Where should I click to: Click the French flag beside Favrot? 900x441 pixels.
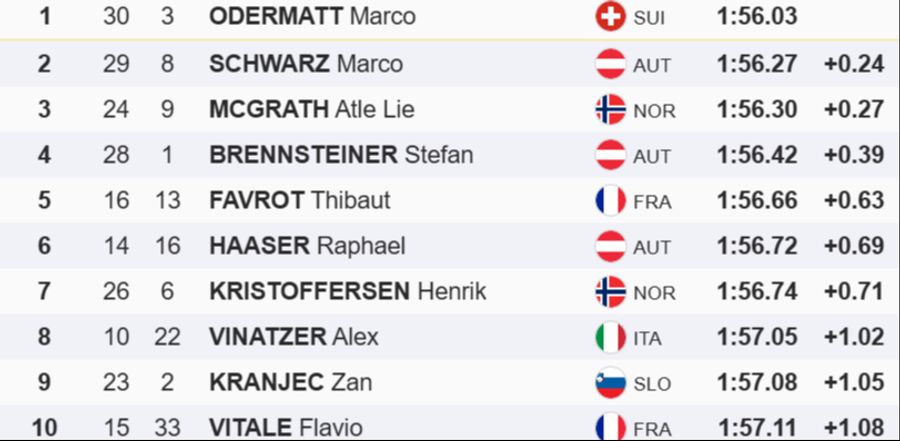pos(610,201)
